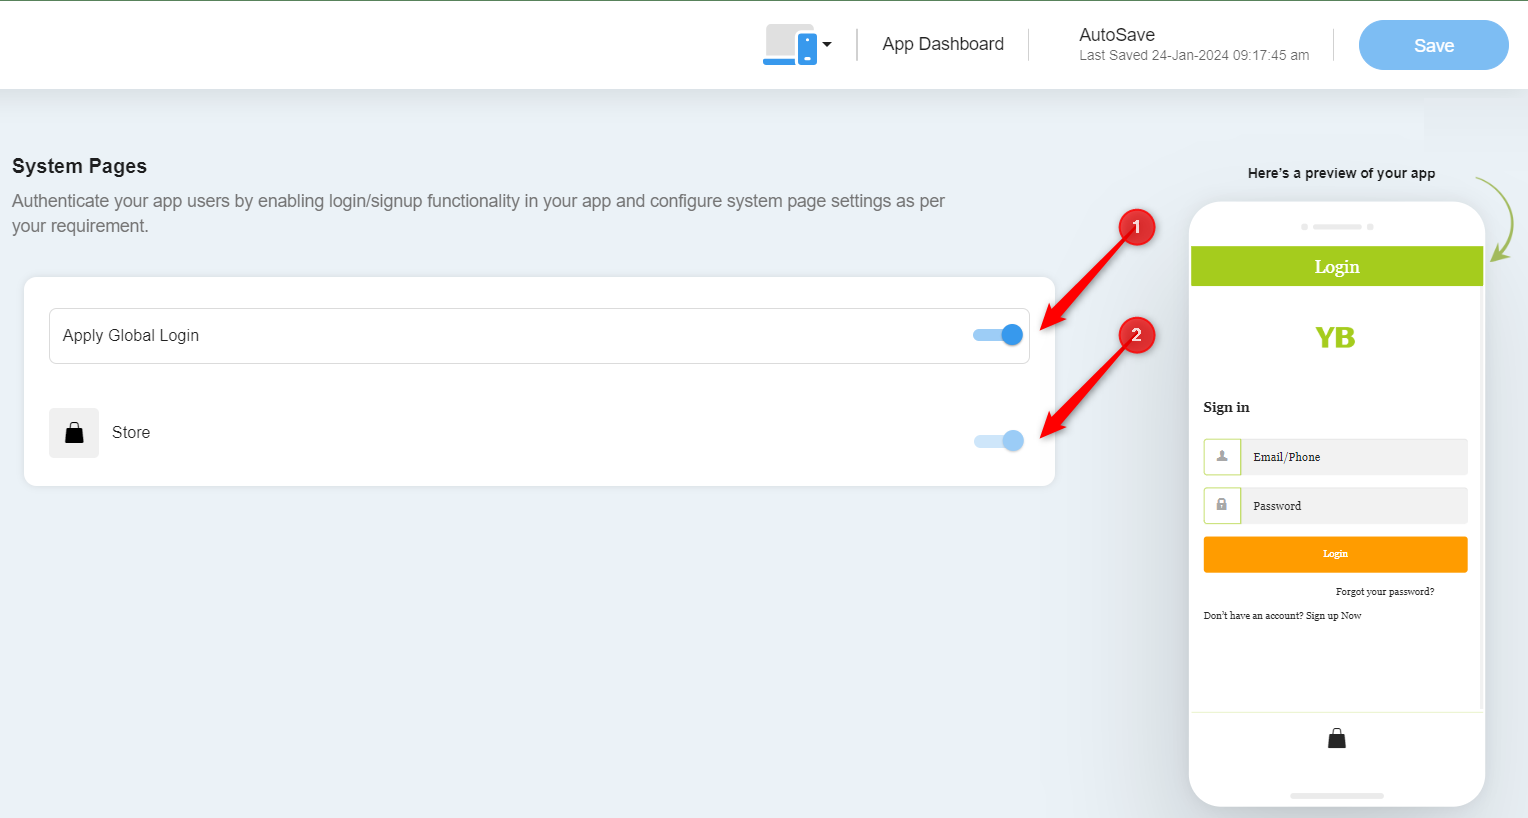
Task: Click the lock icon on the Store row
Action: pyautogui.click(x=74, y=432)
